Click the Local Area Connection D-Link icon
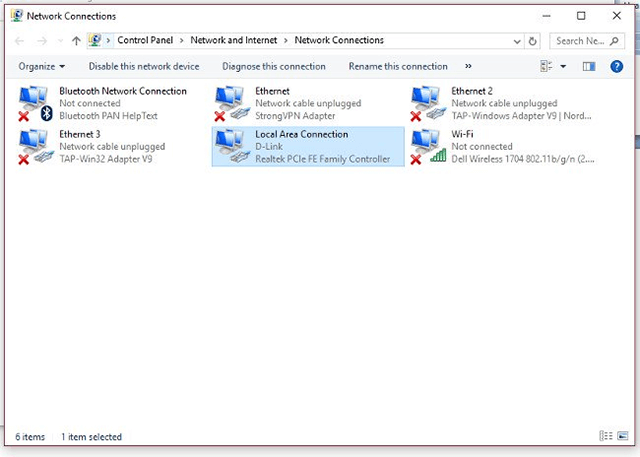 point(231,146)
